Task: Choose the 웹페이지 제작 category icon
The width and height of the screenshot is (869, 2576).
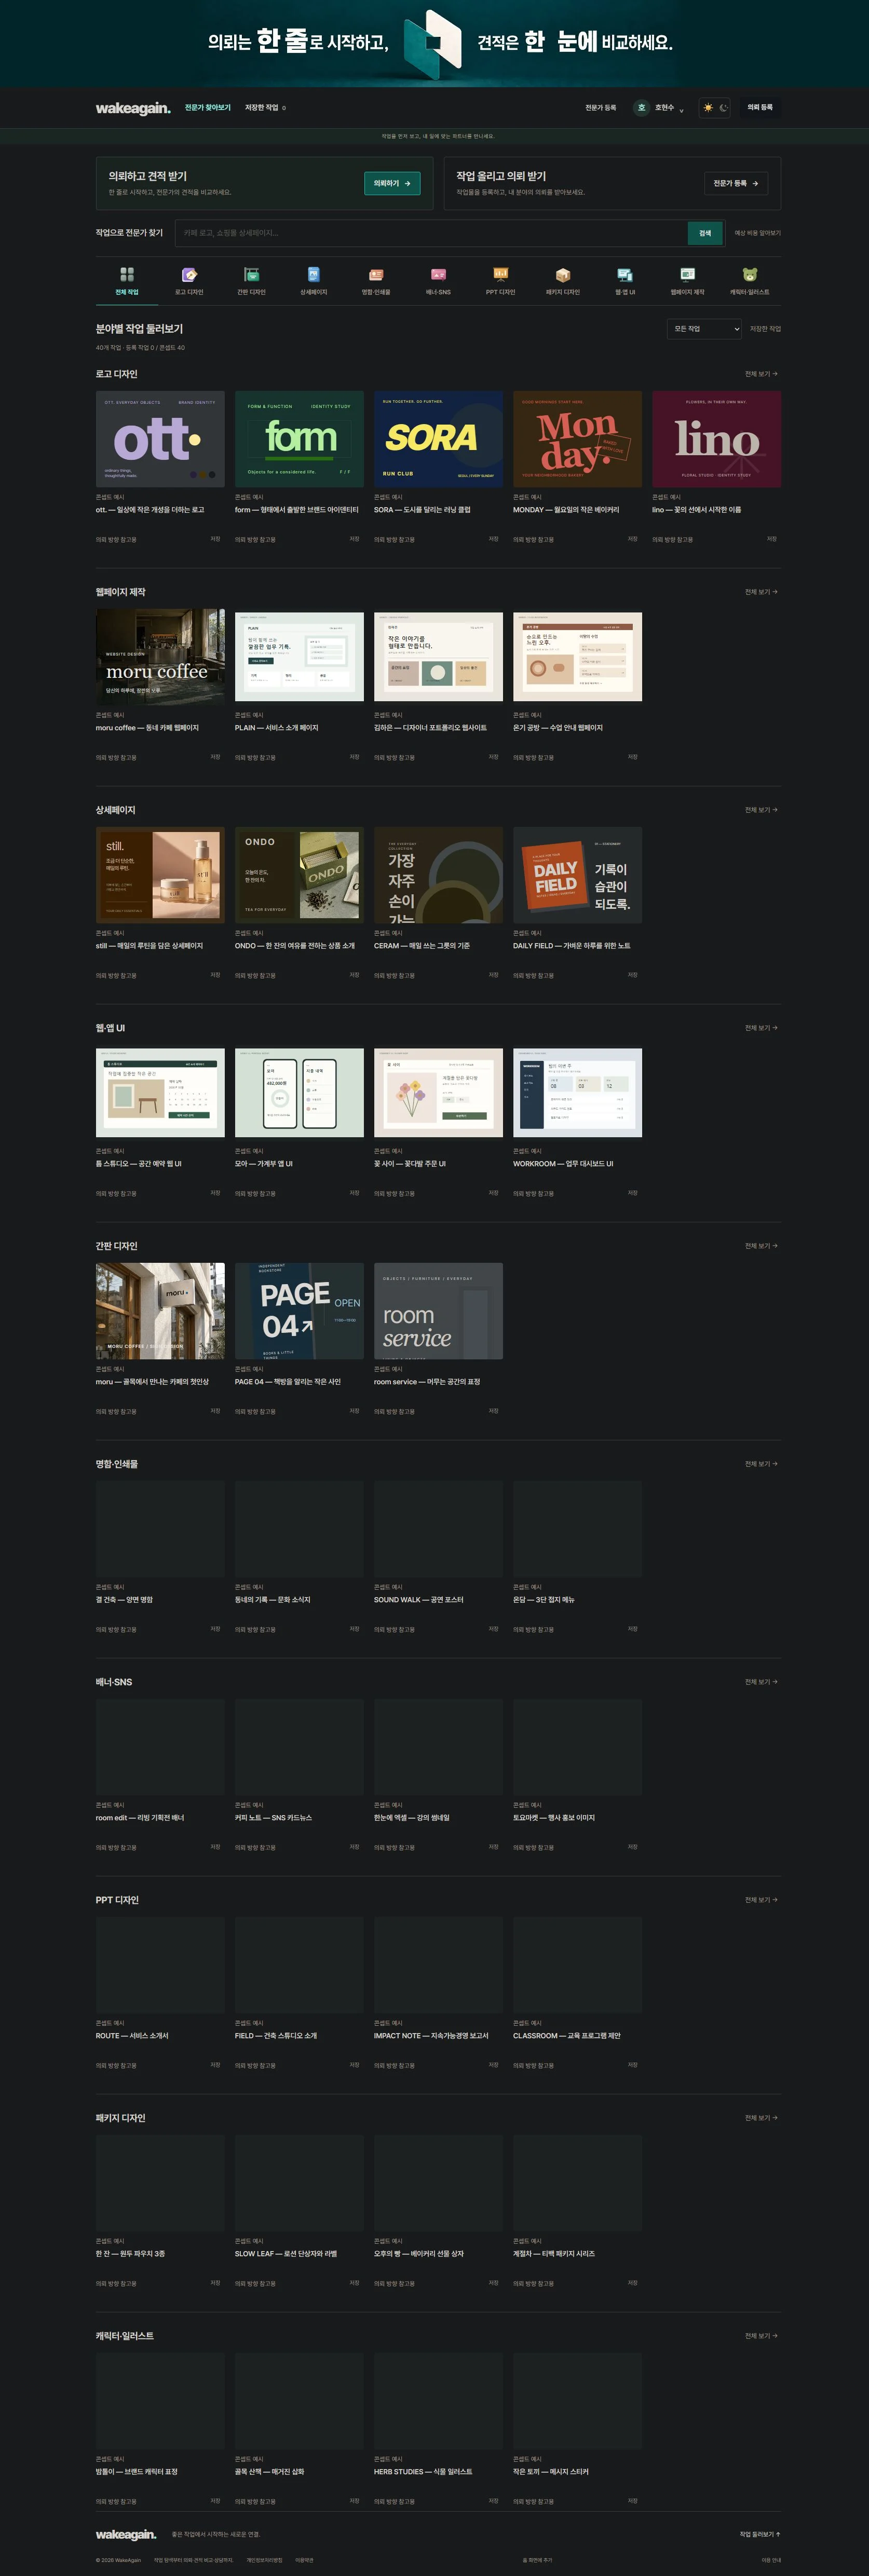Action: (687, 274)
